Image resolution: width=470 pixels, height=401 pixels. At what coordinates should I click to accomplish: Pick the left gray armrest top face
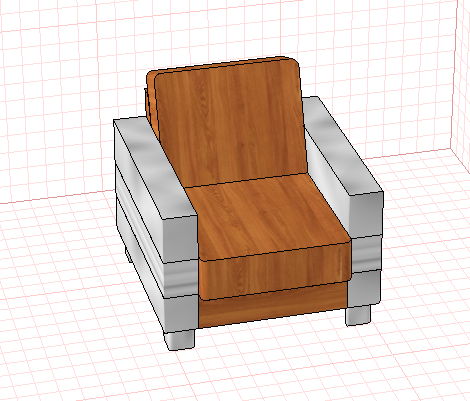point(155,168)
